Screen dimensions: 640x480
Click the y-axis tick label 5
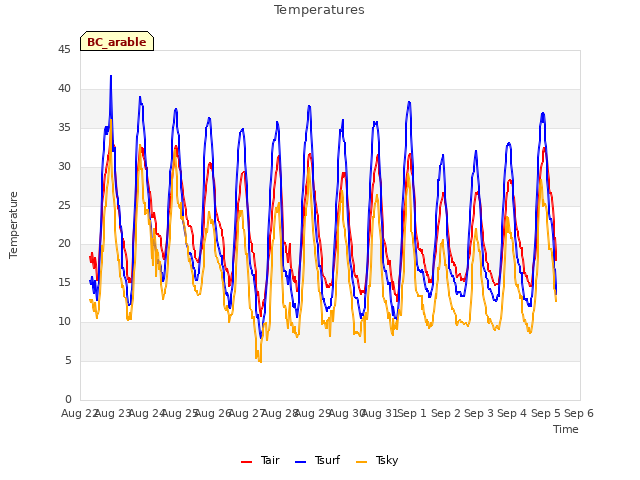68,360
